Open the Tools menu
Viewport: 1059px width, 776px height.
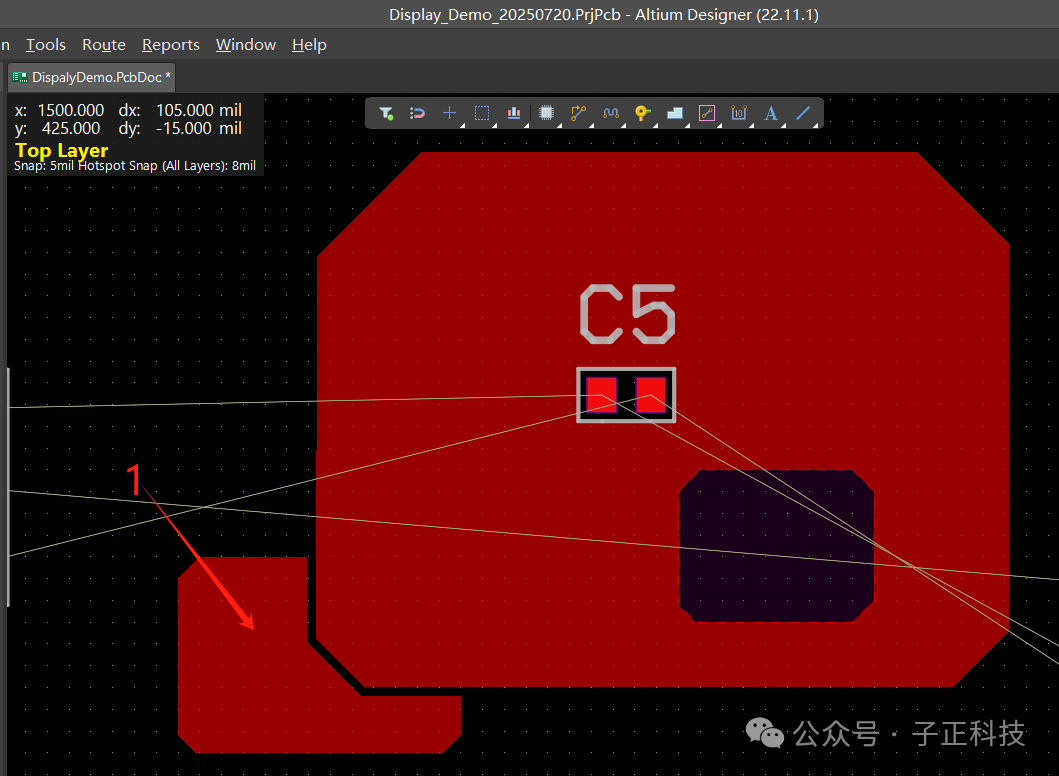(x=46, y=45)
